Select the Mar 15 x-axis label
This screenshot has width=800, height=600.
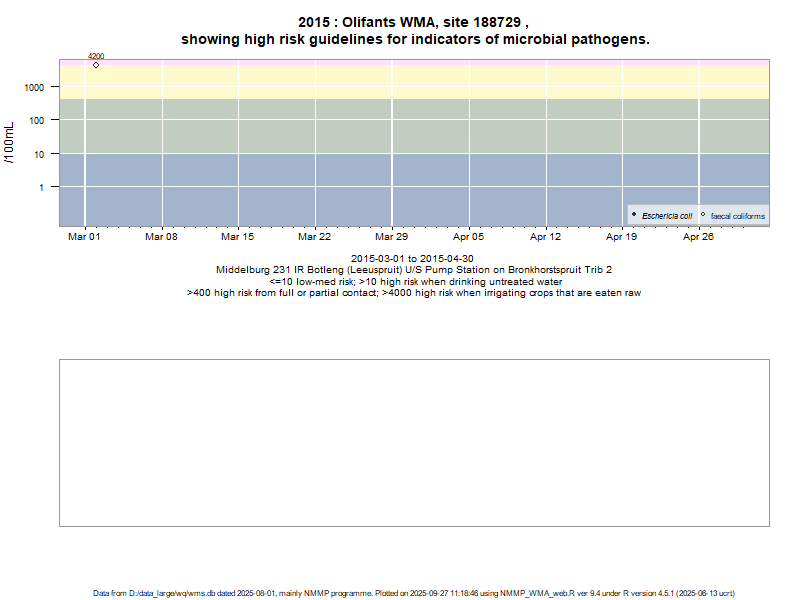pyautogui.click(x=237, y=237)
